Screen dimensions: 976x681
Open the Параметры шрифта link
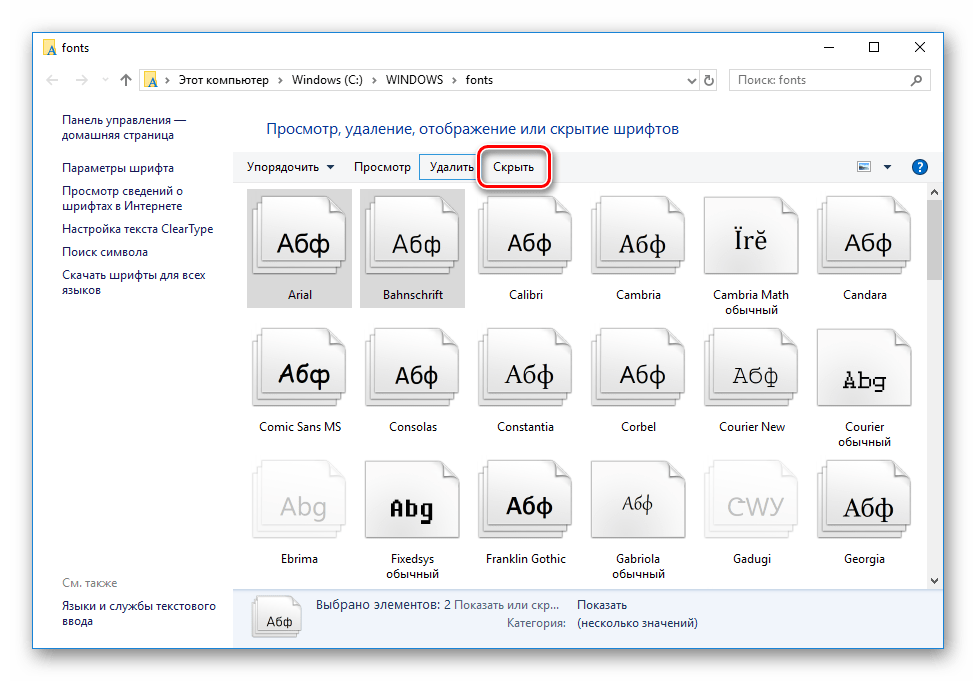pos(118,168)
